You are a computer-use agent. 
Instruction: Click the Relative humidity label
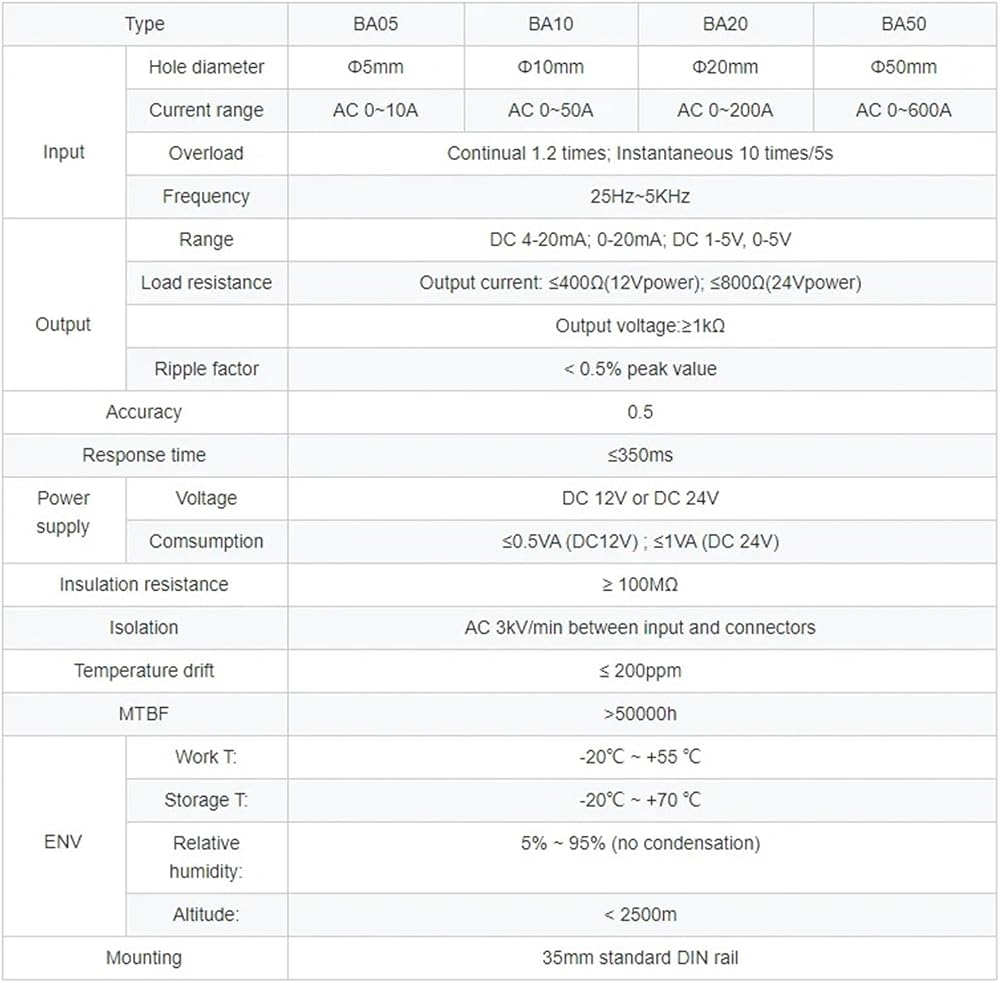pos(206,857)
